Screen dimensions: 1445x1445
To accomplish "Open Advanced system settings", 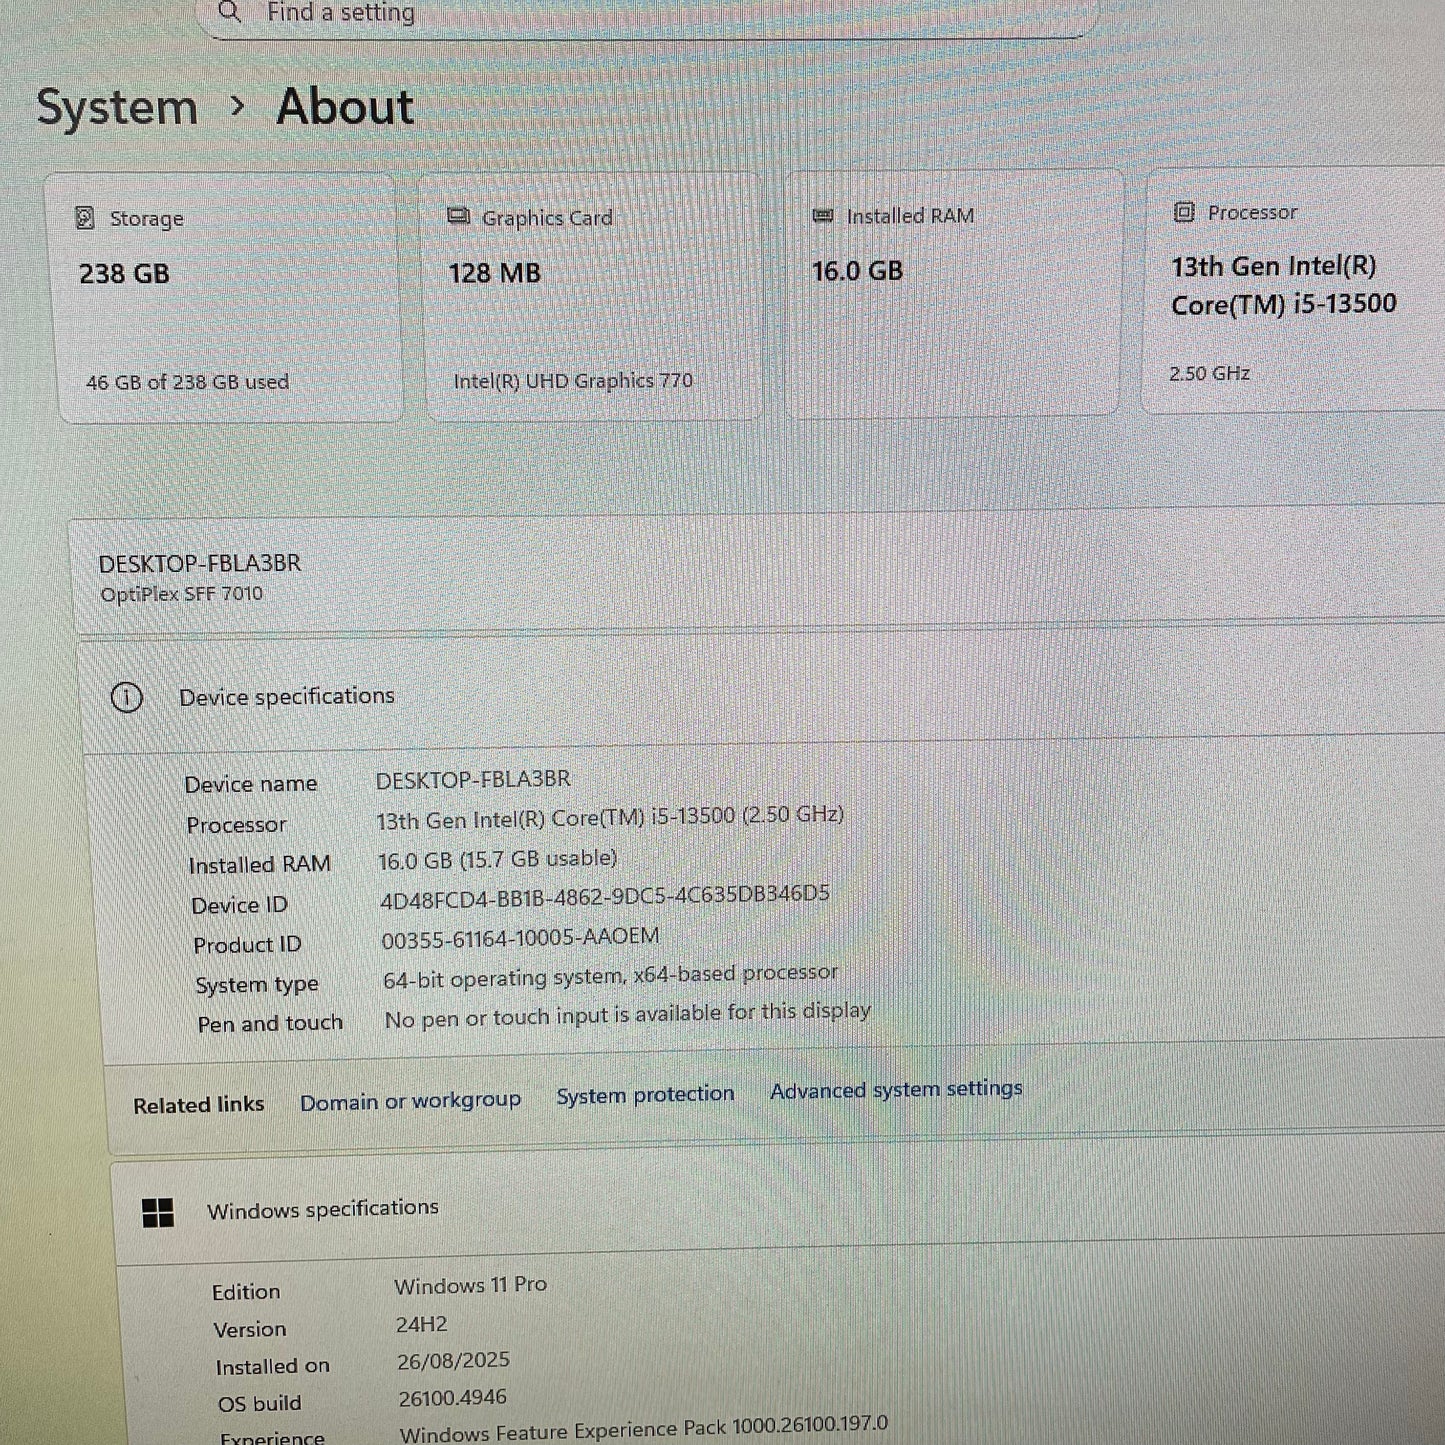I will click(895, 1089).
